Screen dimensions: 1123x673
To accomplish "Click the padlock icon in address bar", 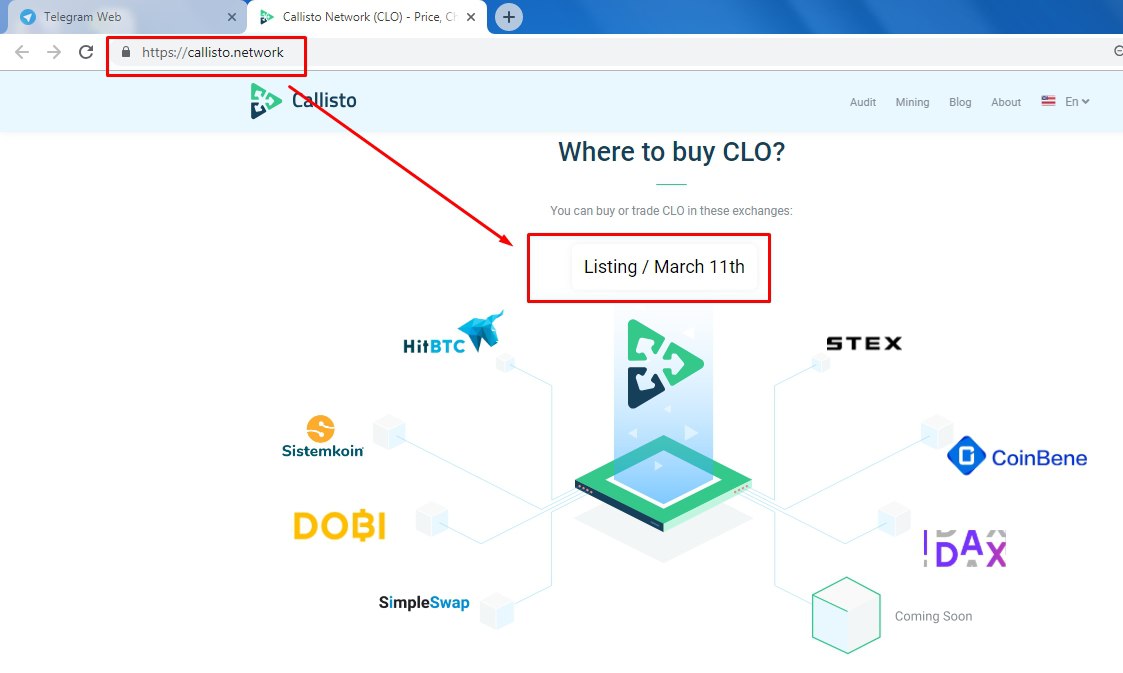I will 126,52.
